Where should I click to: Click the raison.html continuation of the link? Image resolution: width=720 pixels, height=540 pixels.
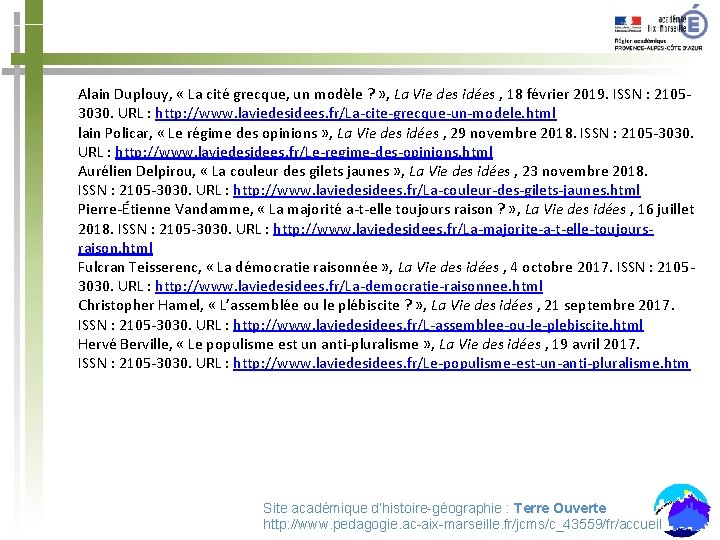[x=115, y=248]
